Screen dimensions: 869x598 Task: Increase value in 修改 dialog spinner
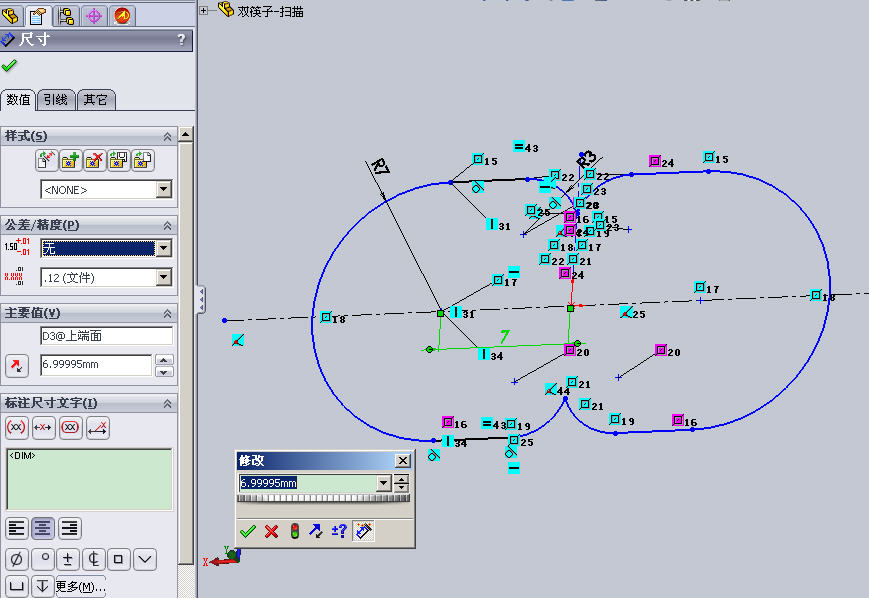coord(402,479)
